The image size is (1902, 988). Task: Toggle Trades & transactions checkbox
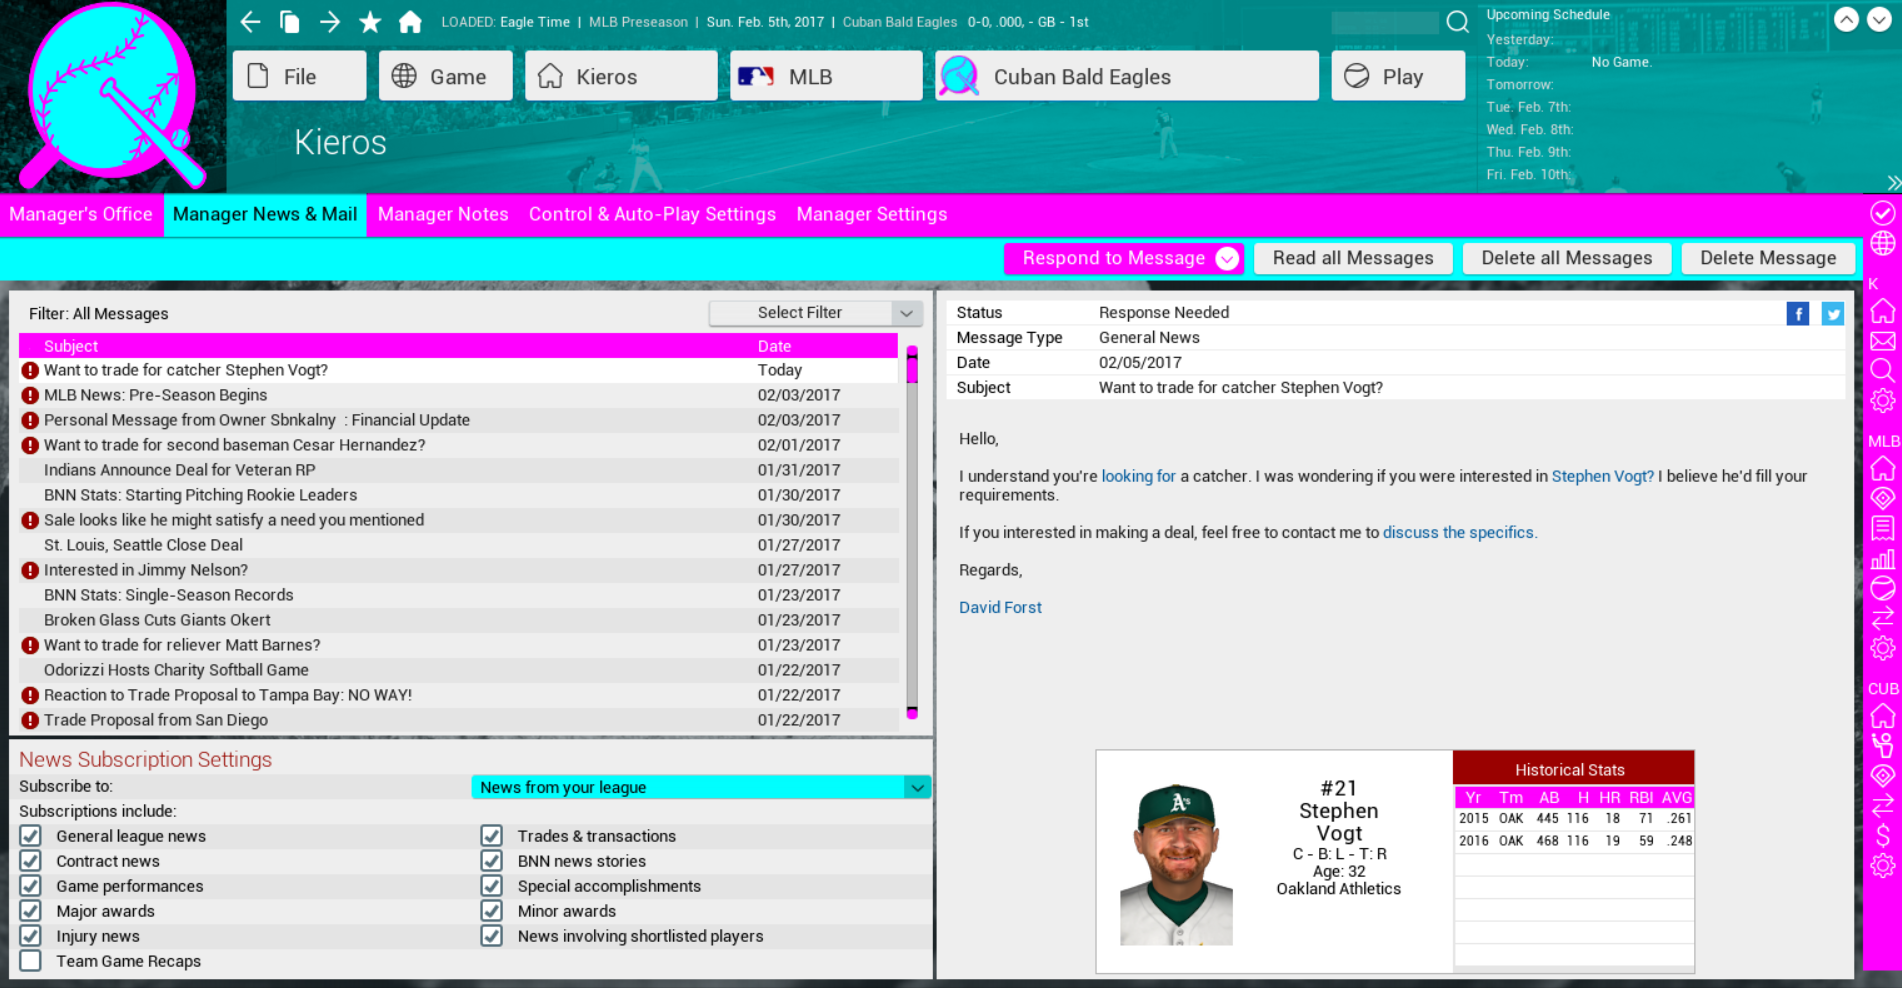pos(492,836)
